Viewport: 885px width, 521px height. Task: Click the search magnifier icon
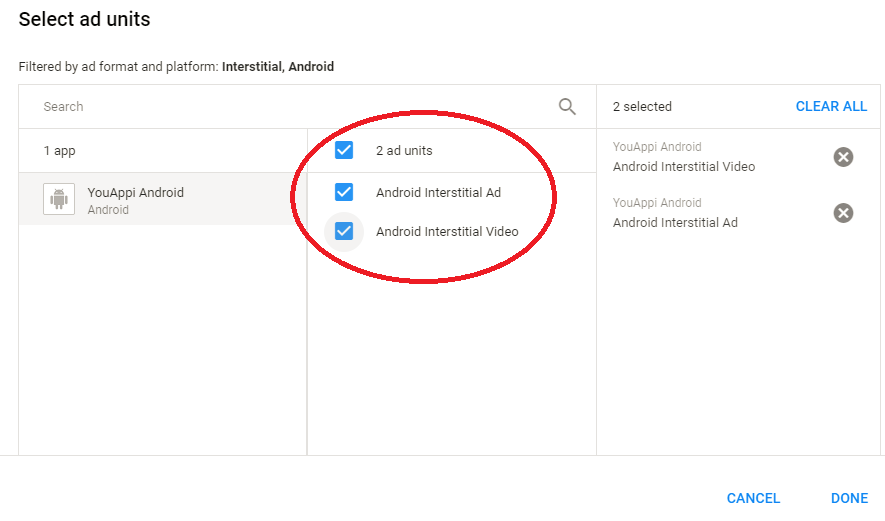[567, 107]
